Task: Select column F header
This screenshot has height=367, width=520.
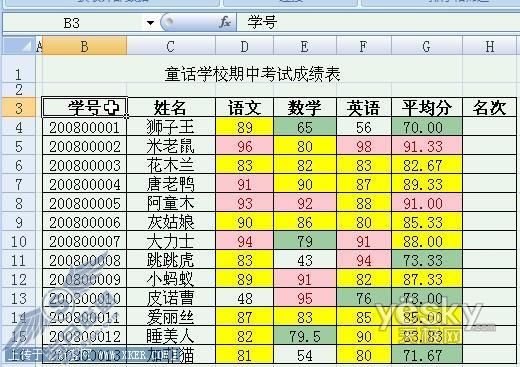Action: pyautogui.click(x=364, y=46)
